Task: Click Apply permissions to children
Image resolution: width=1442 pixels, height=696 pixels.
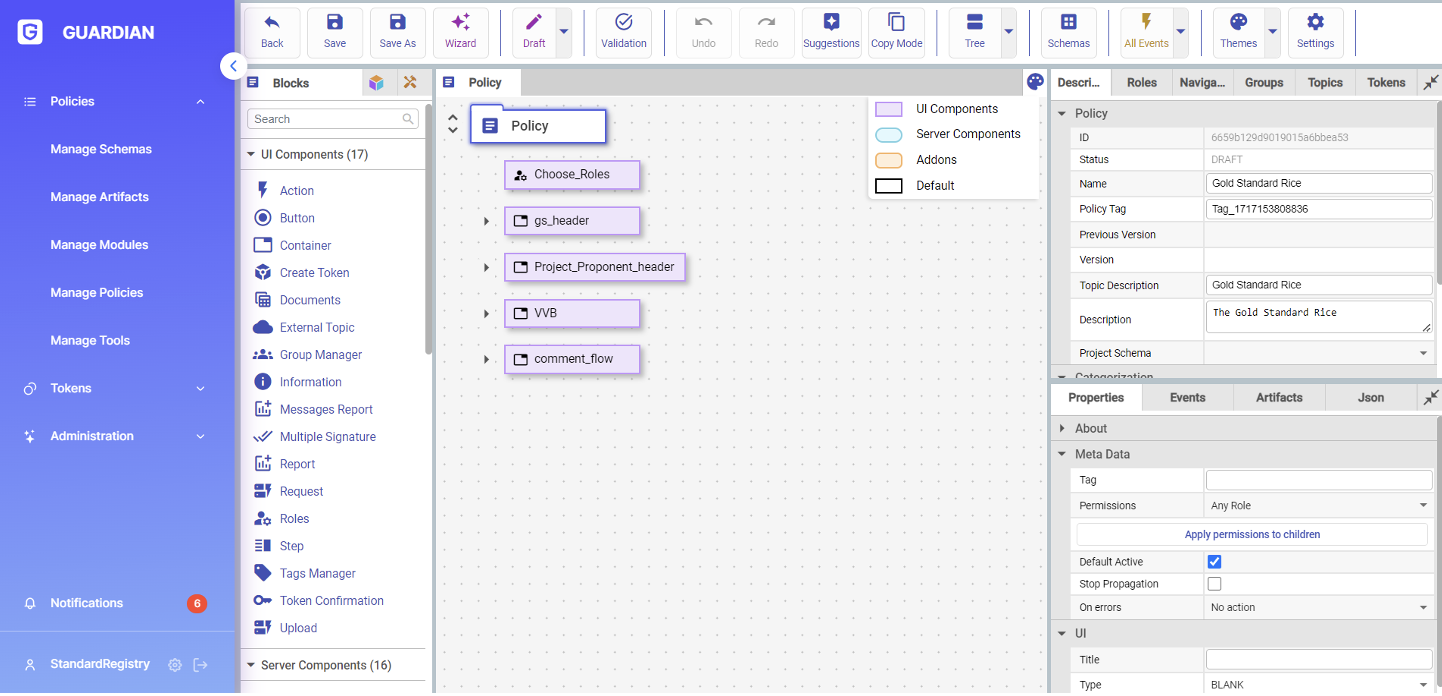Action: (1251, 535)
